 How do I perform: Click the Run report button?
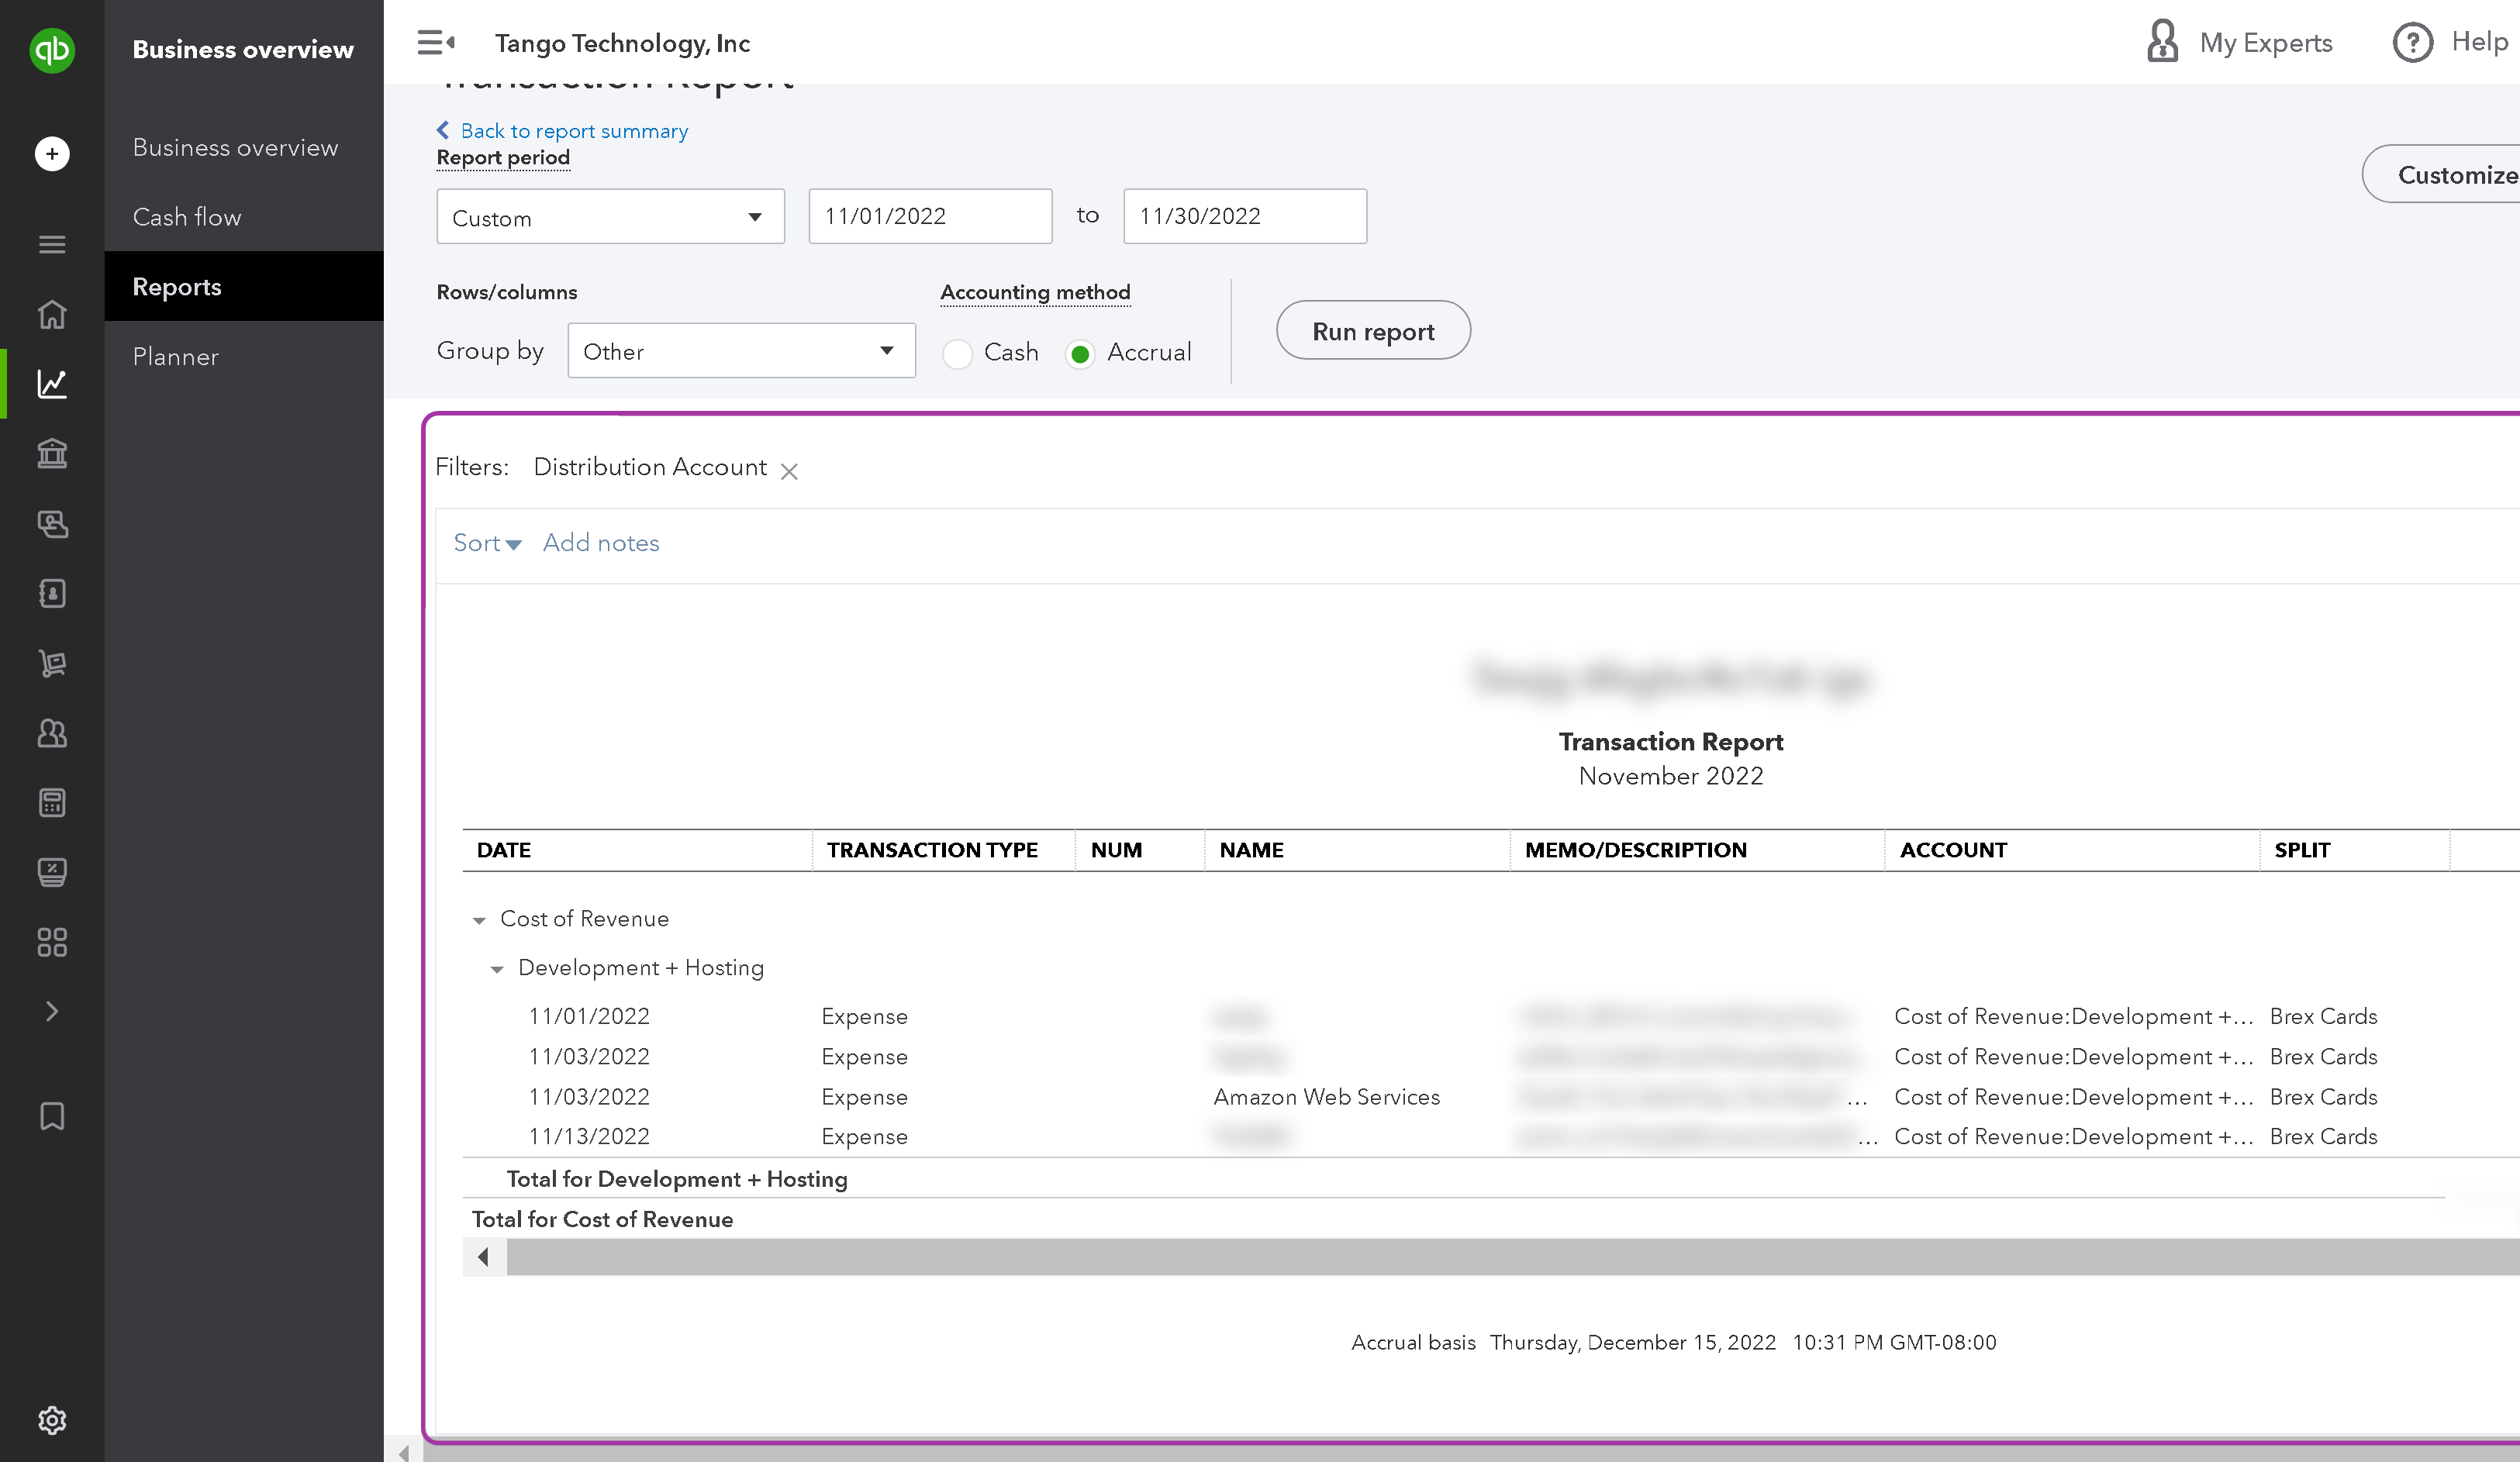(1373, 331)
